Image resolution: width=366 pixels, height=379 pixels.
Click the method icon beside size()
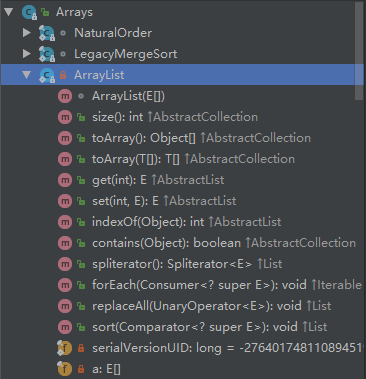coord(65,117)
